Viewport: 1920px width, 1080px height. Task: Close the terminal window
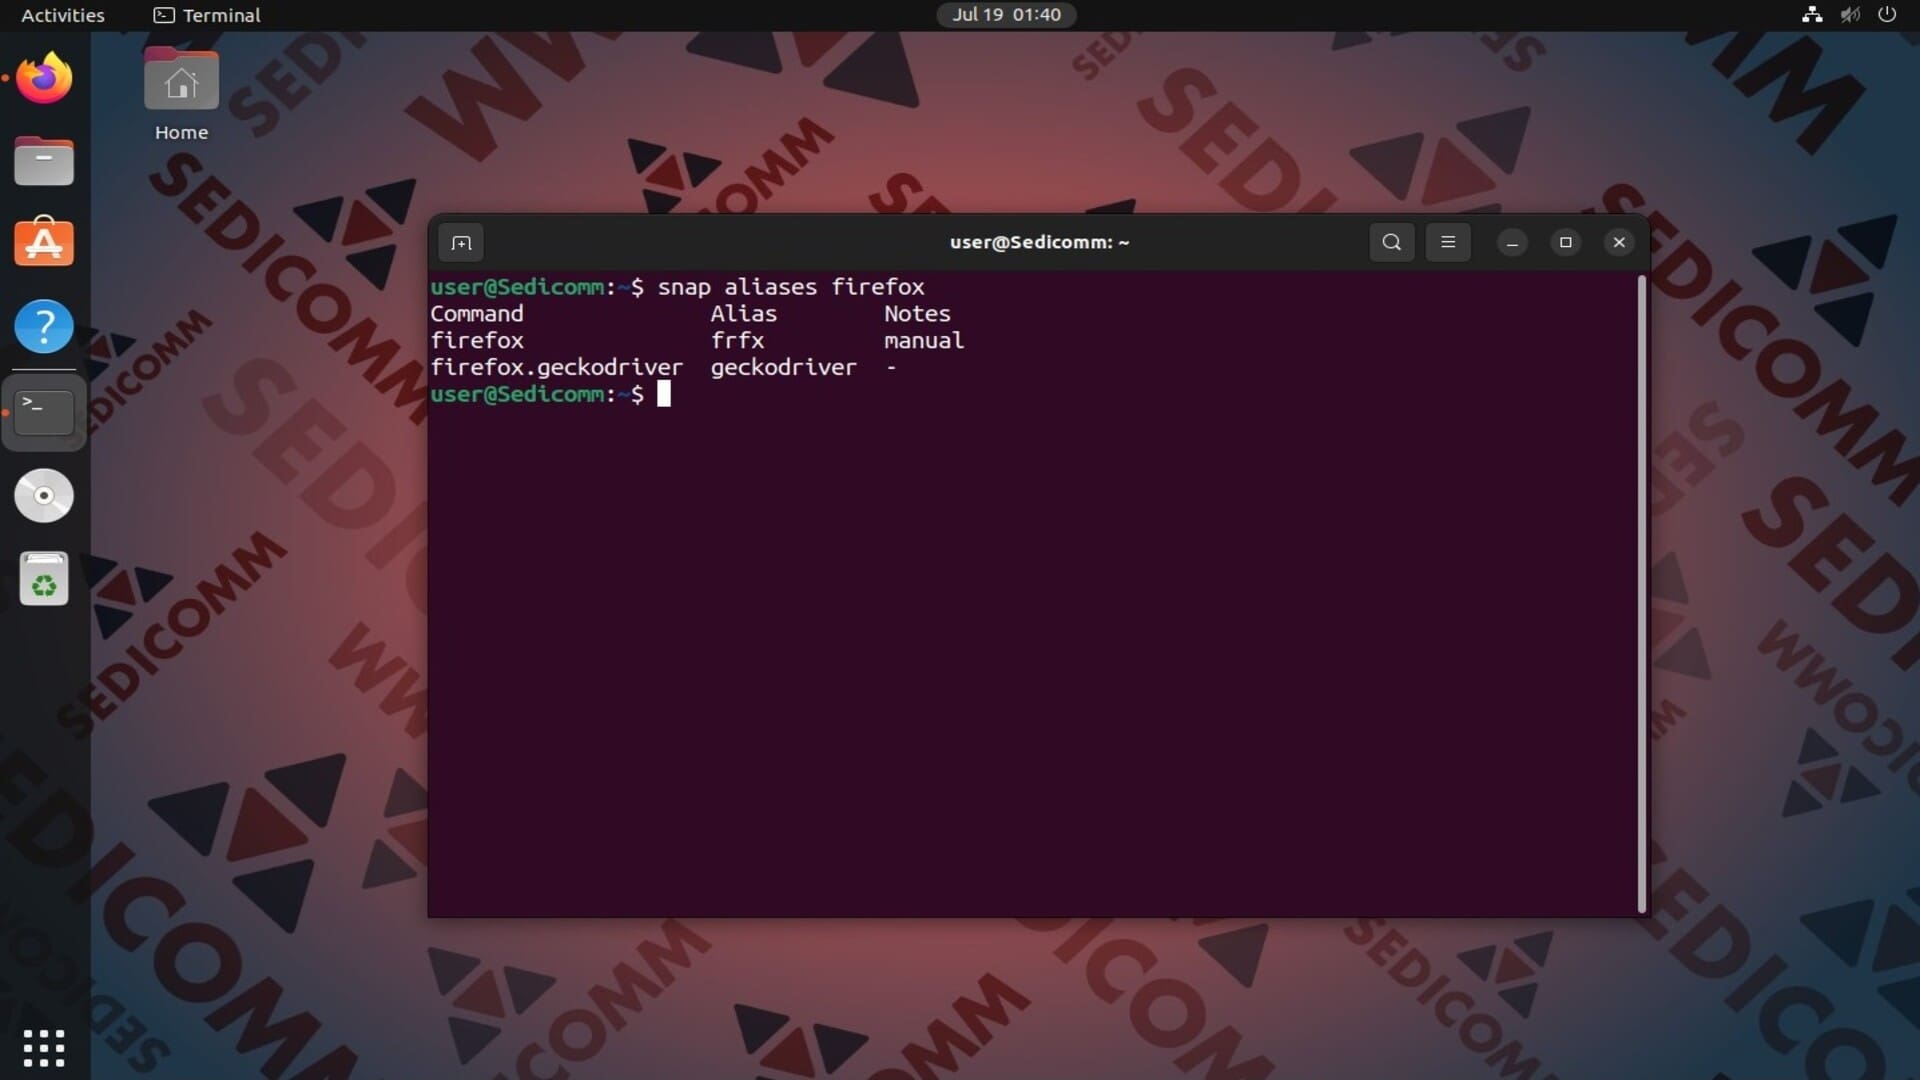tap(1619, 243)
